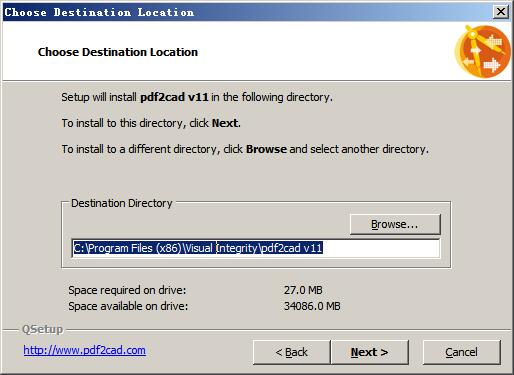Cancel the pdf2cad installation
The height and width of the screenshot is (375, 514).
(x=461, y=352)
